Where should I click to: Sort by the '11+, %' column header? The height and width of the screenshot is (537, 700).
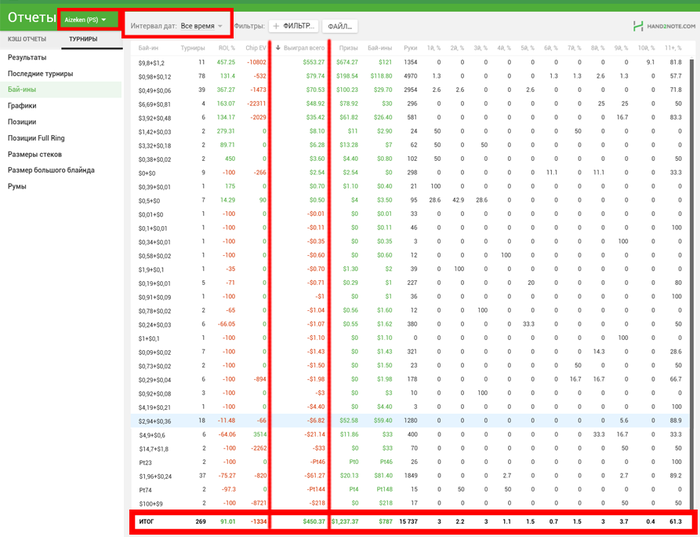tap(672, 48)
